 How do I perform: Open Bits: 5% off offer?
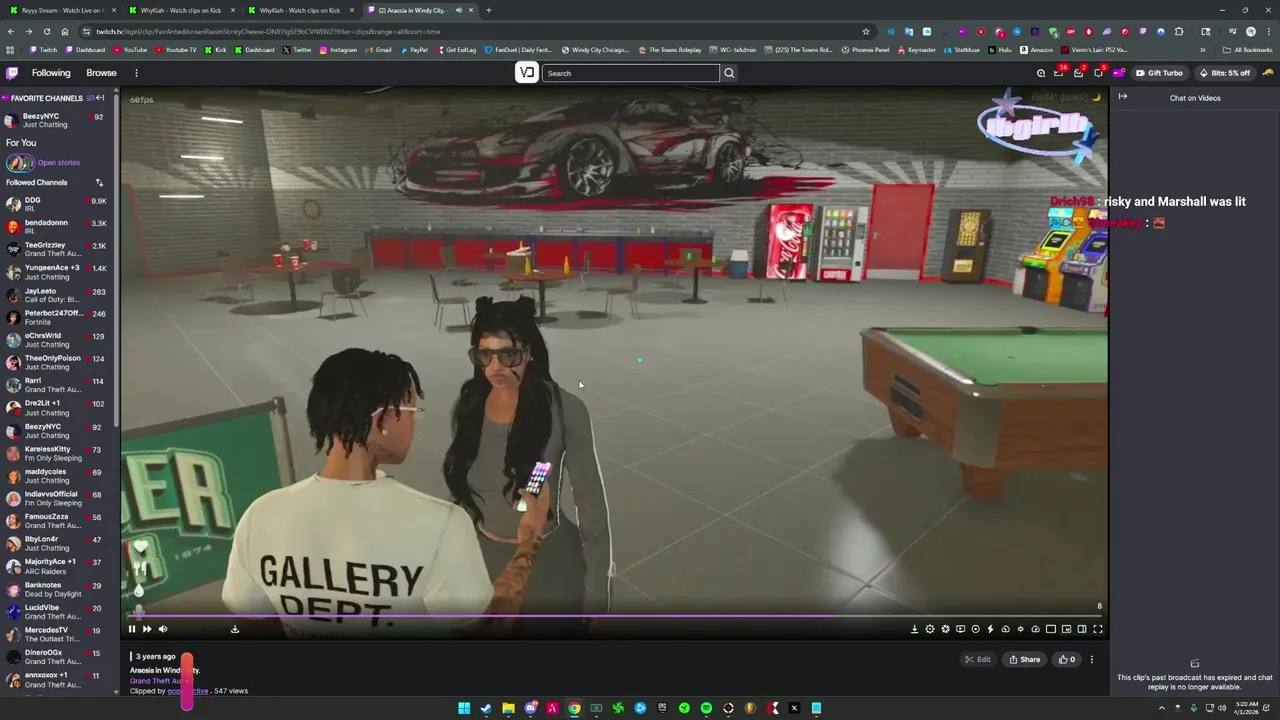tap(1224, 73)
